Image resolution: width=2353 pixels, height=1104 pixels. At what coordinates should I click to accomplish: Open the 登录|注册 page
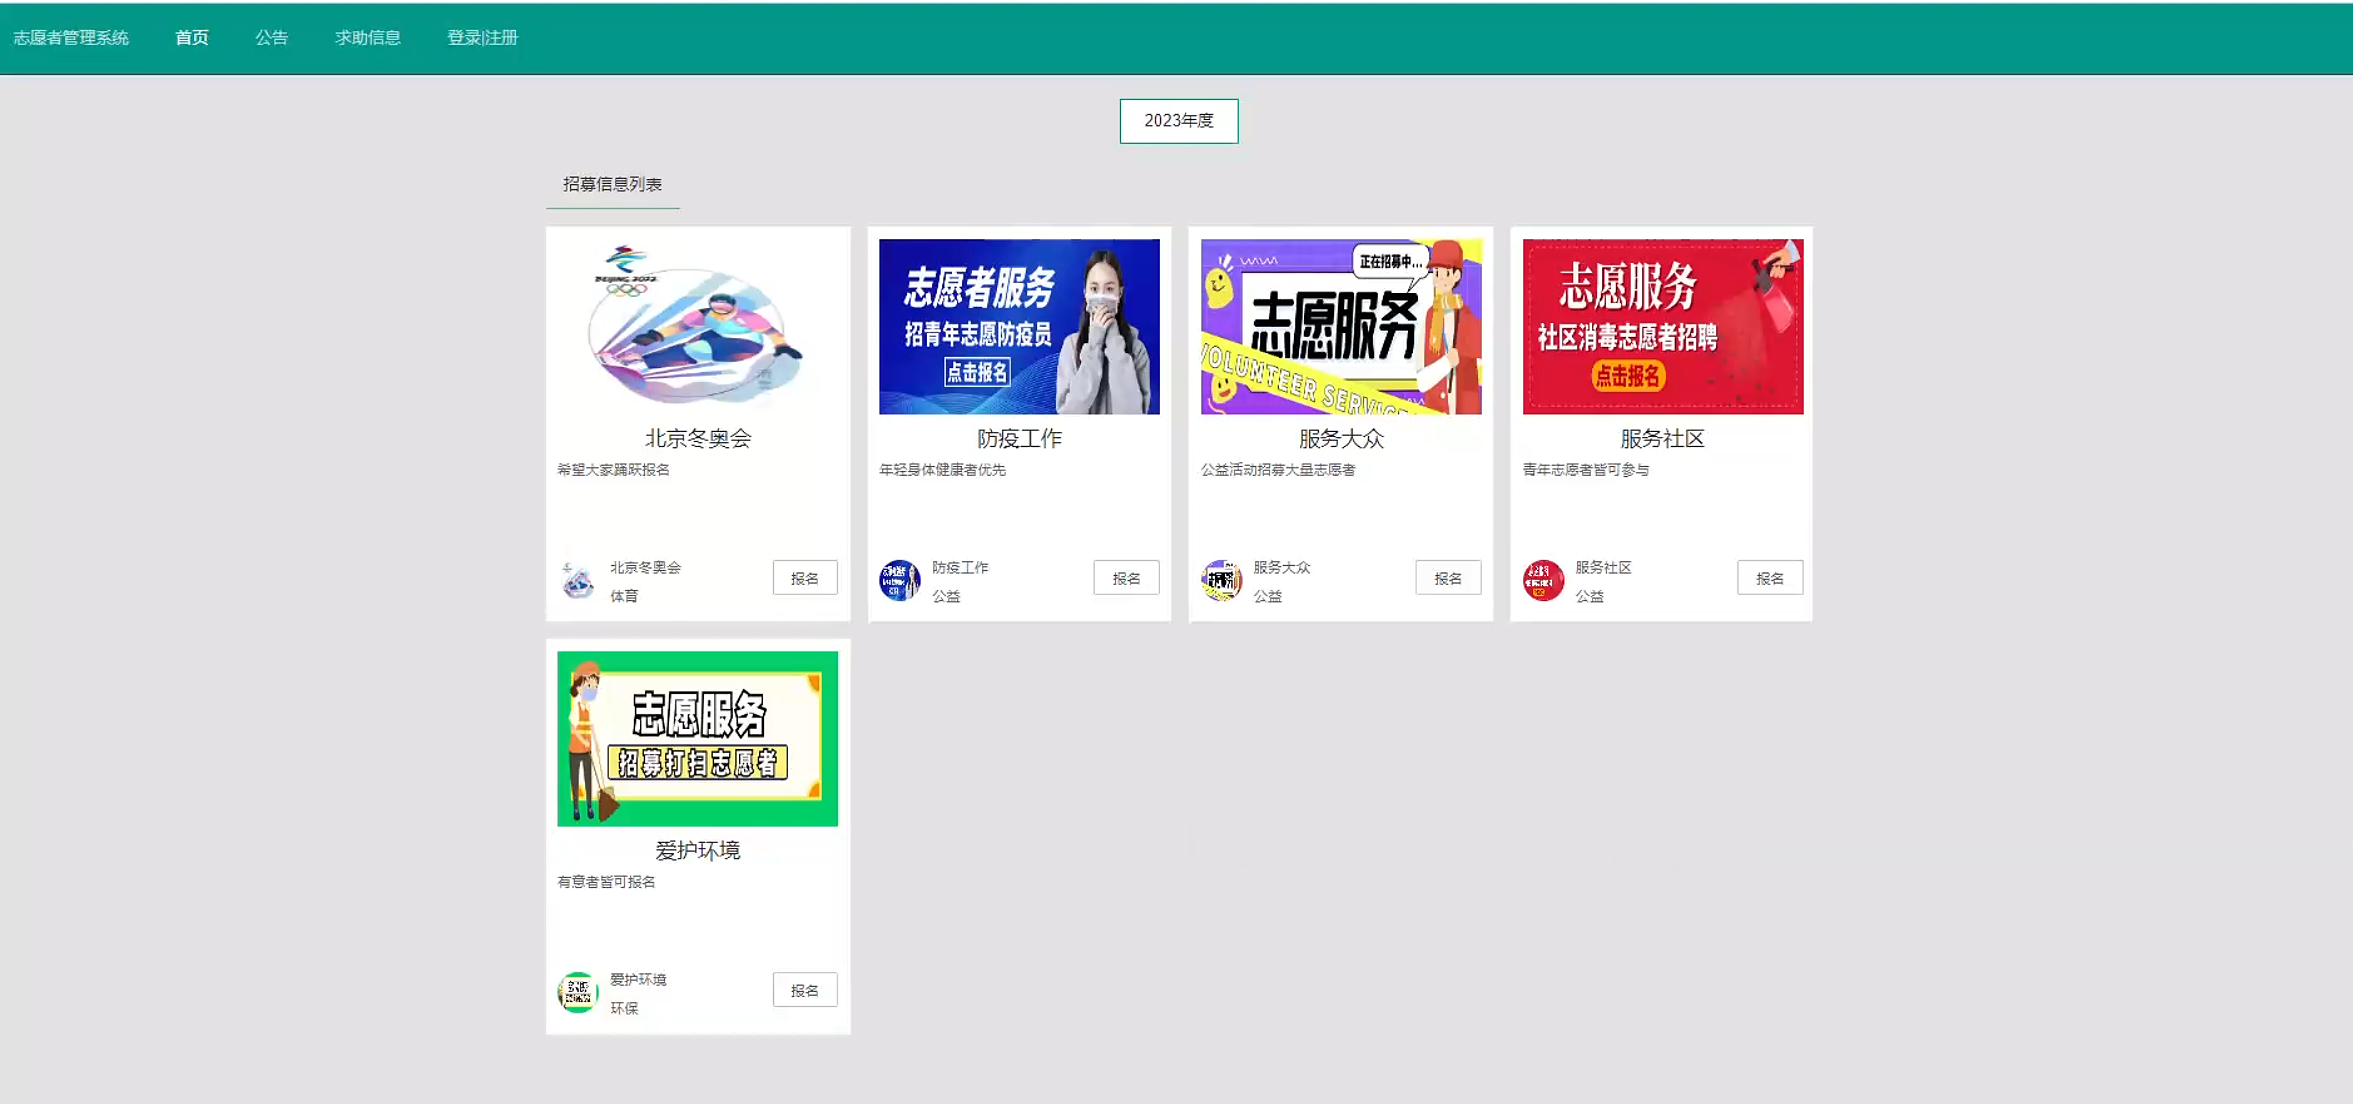pos(482,38)
